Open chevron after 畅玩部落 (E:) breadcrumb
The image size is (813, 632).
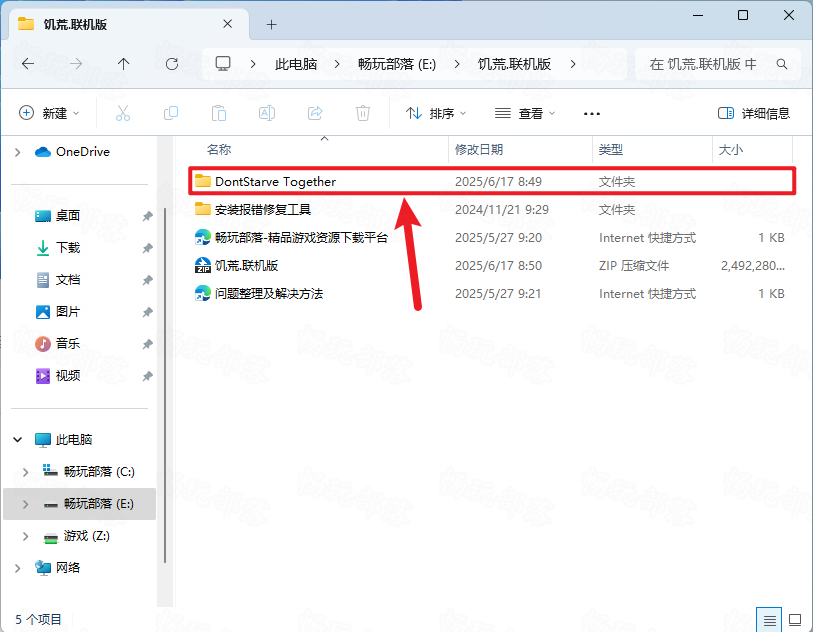coord(457,64)
